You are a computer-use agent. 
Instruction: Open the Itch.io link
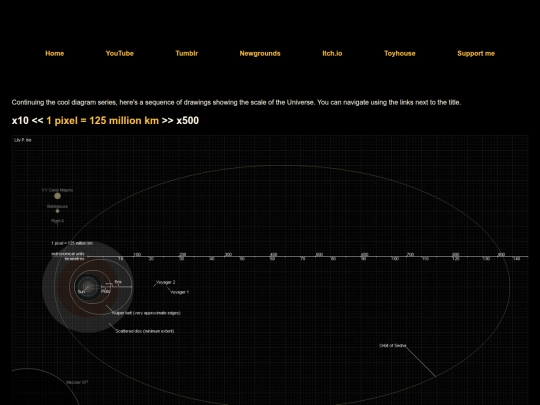(x=332, y=53)
